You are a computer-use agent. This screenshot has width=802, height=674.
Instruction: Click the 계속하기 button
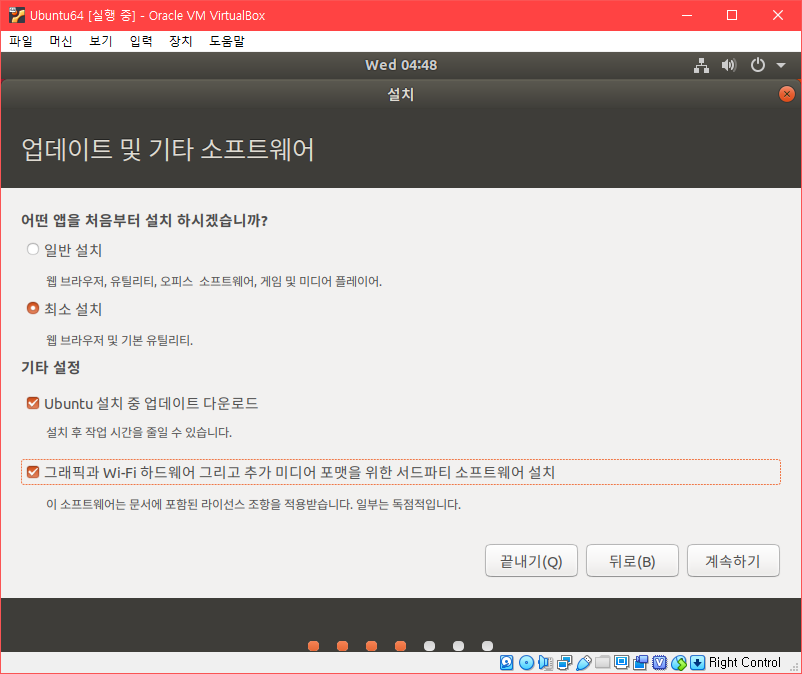(733, 561)
